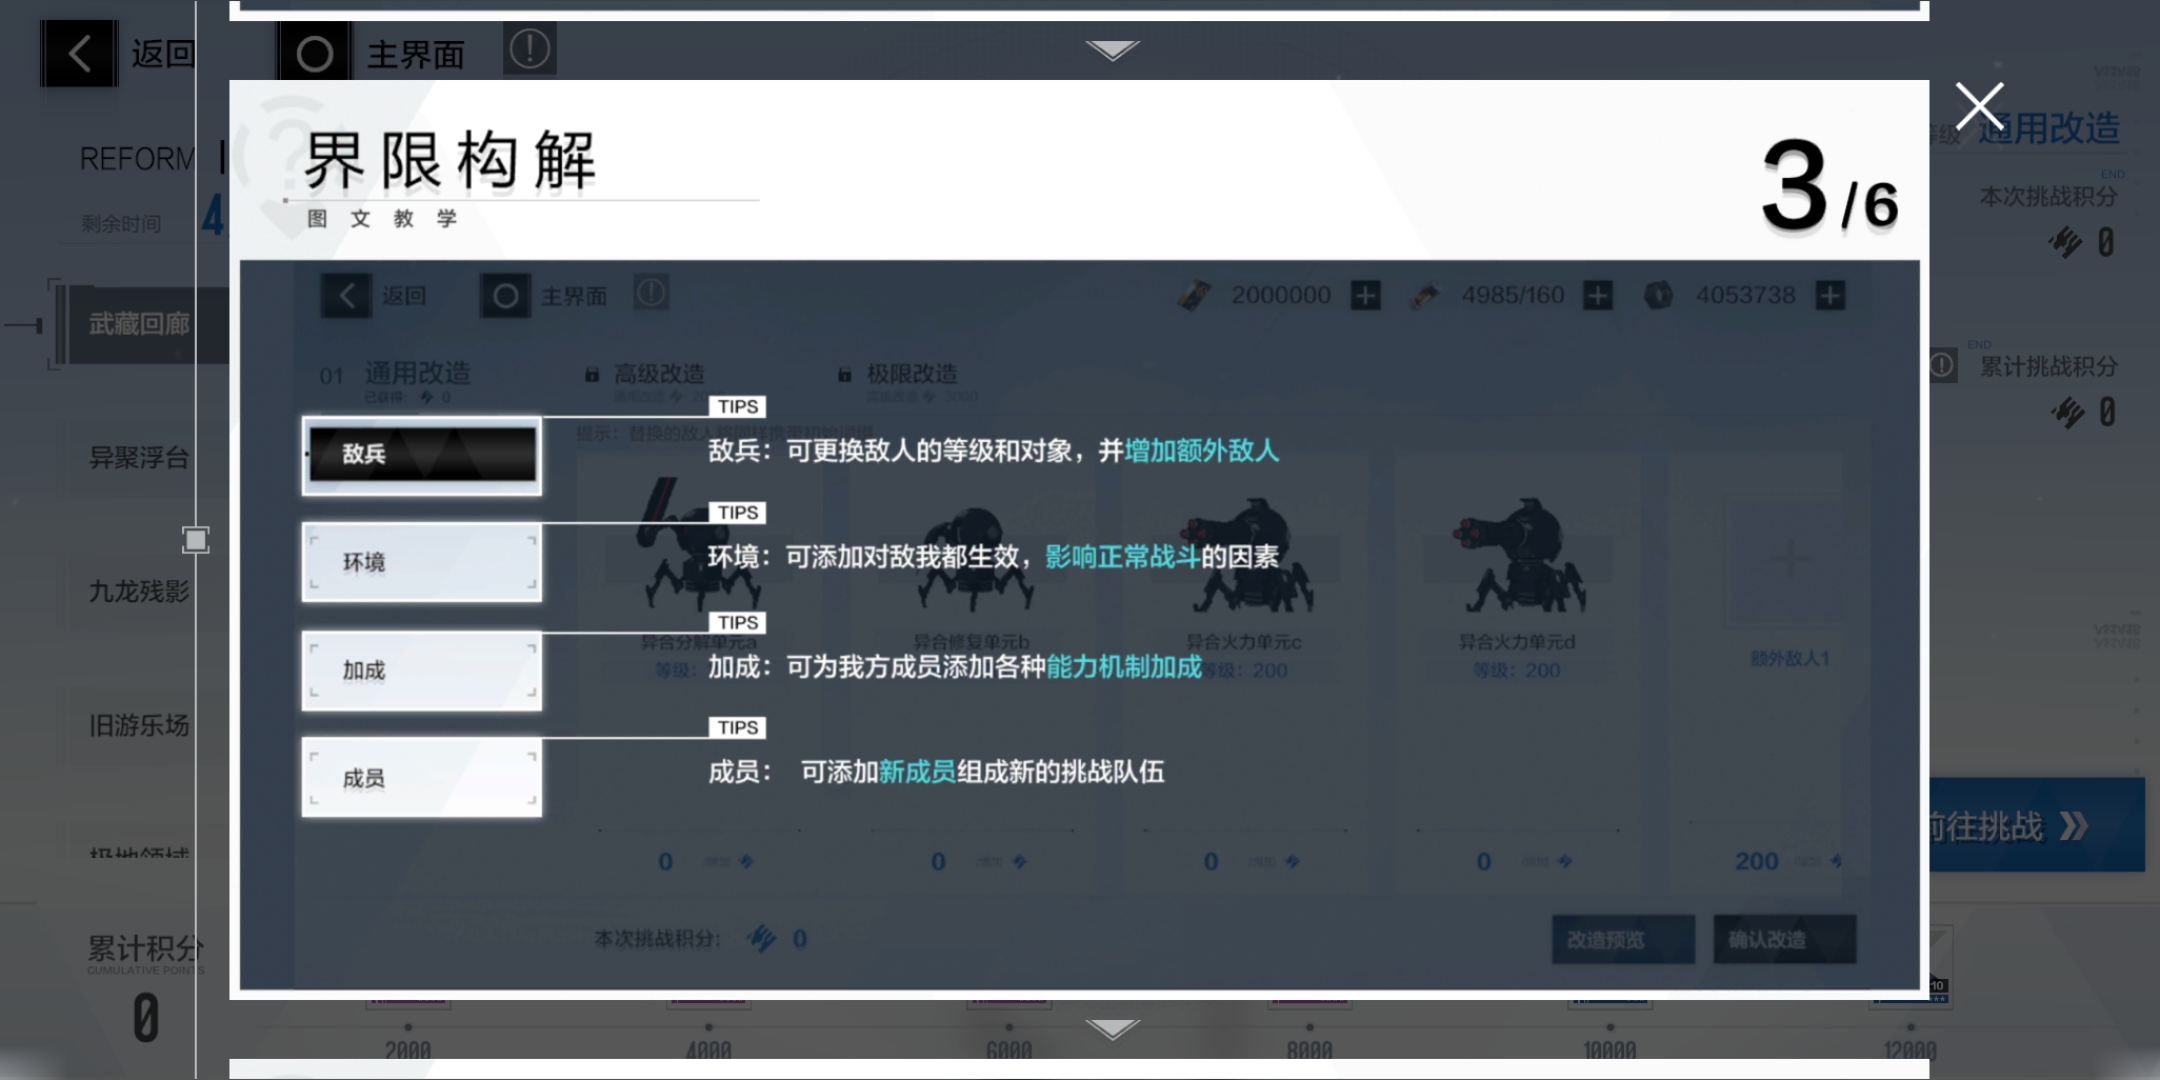
Task: Select the 环境 tab in the tutorial
Action: tap(422, 562)
